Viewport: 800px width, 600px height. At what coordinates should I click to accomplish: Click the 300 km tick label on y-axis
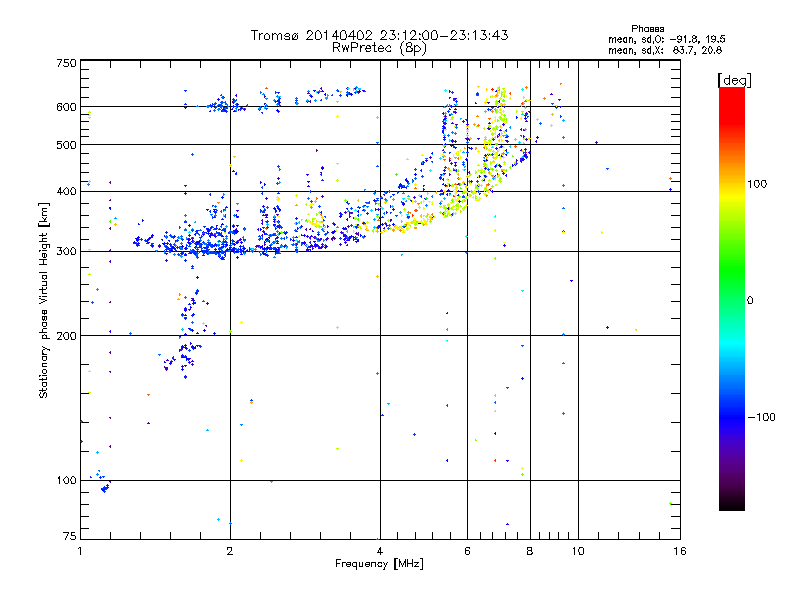point(66,251)
